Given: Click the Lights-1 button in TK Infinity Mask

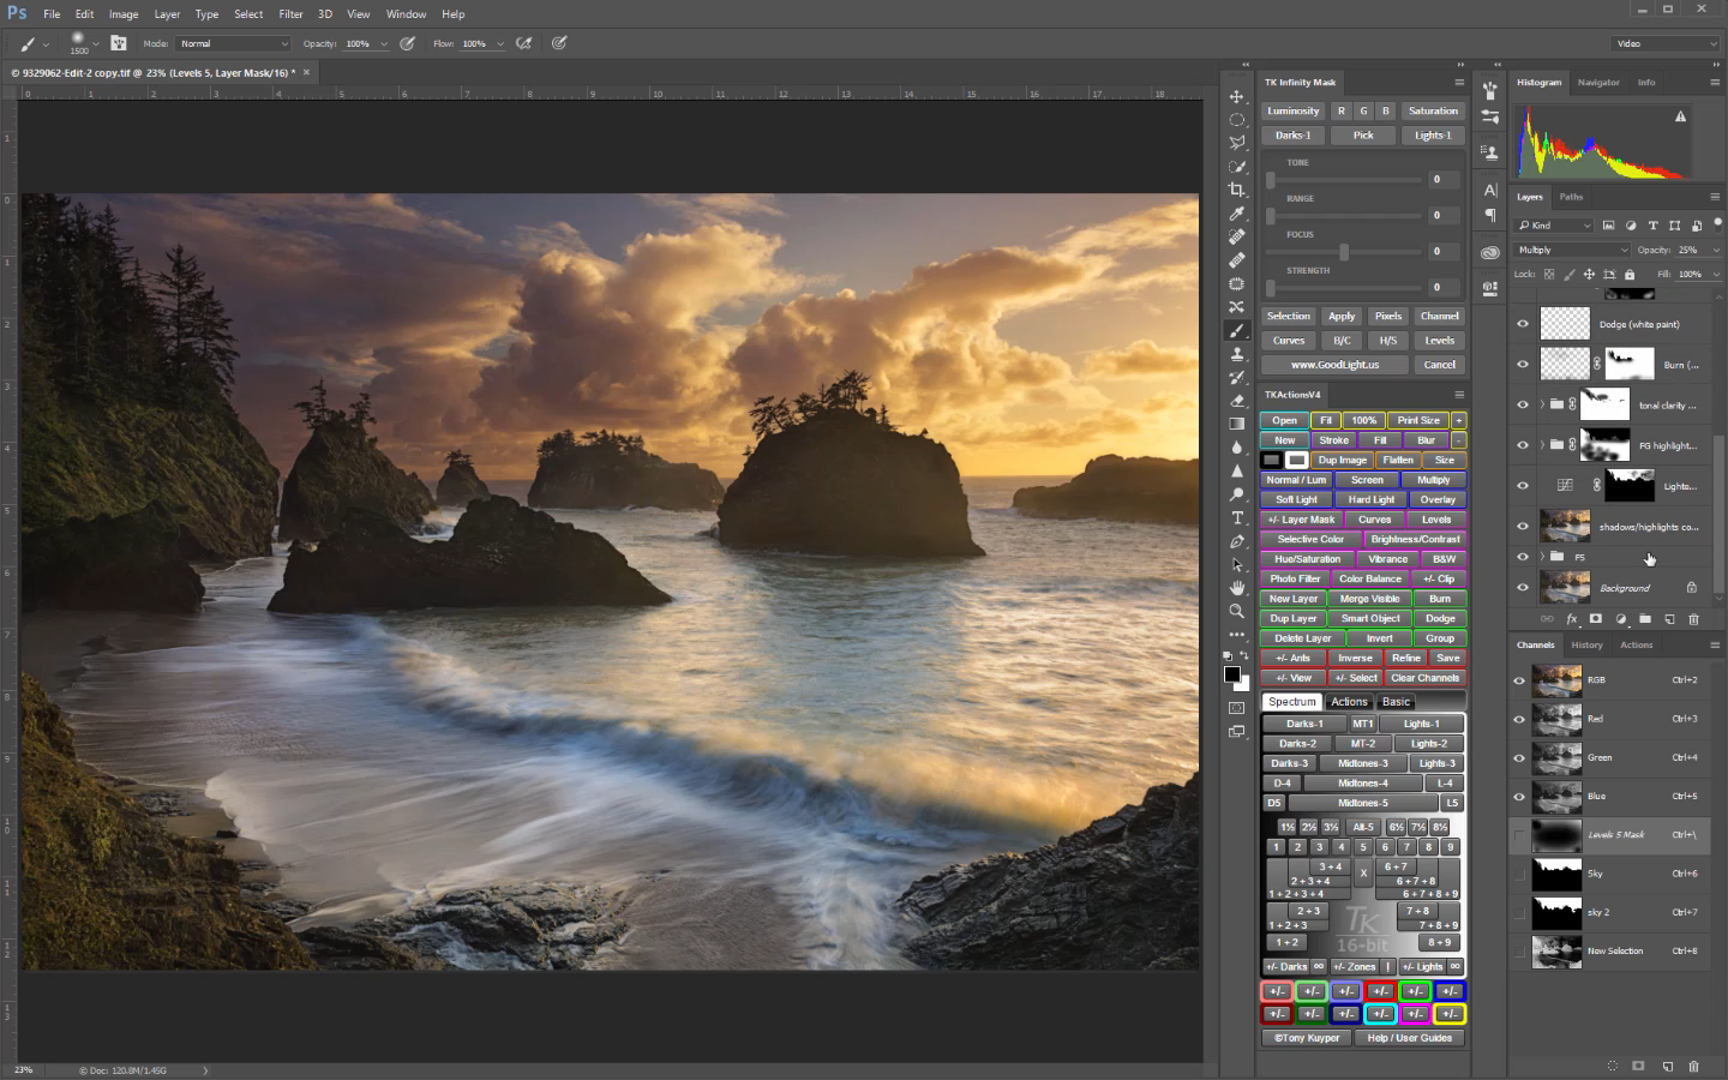Looking at the screenshot, I should pyautogui.click(x=1432, y=135).
